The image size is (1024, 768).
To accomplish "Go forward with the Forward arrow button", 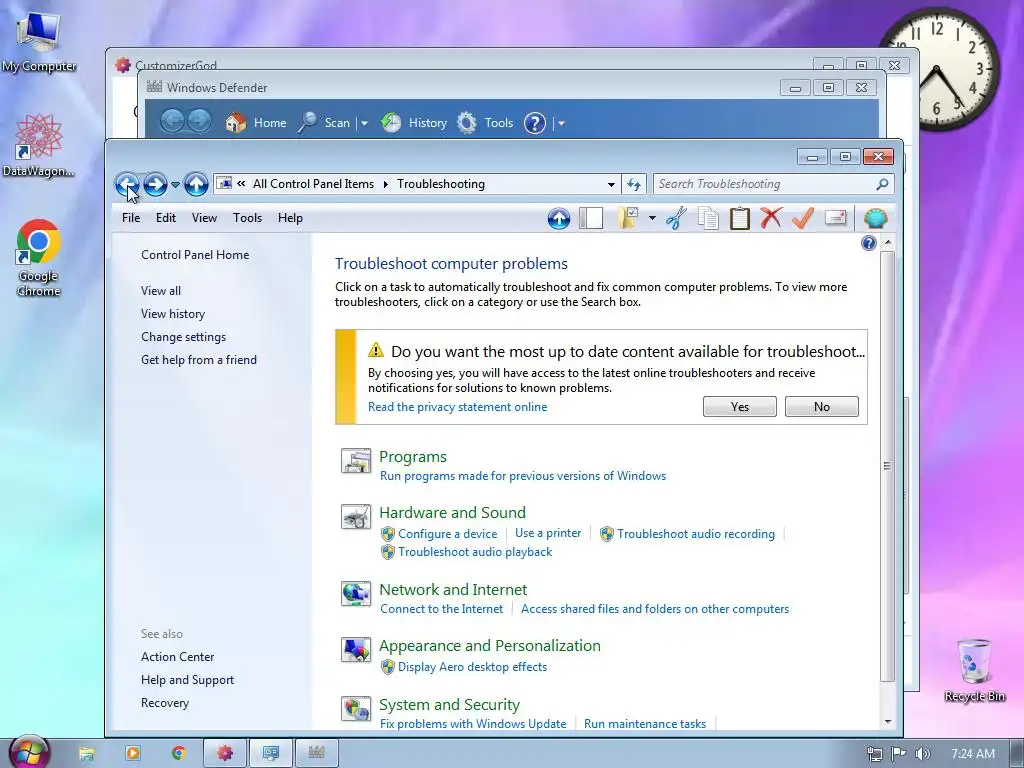I will (155, 185).
